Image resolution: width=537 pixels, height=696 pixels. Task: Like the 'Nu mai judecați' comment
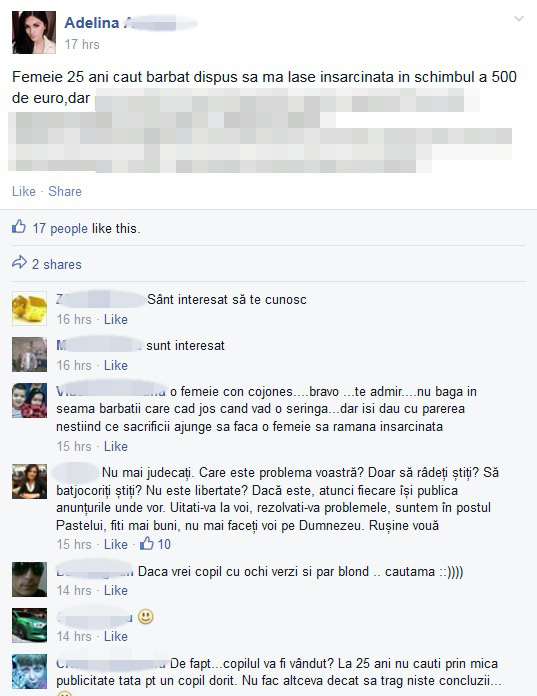116,544
